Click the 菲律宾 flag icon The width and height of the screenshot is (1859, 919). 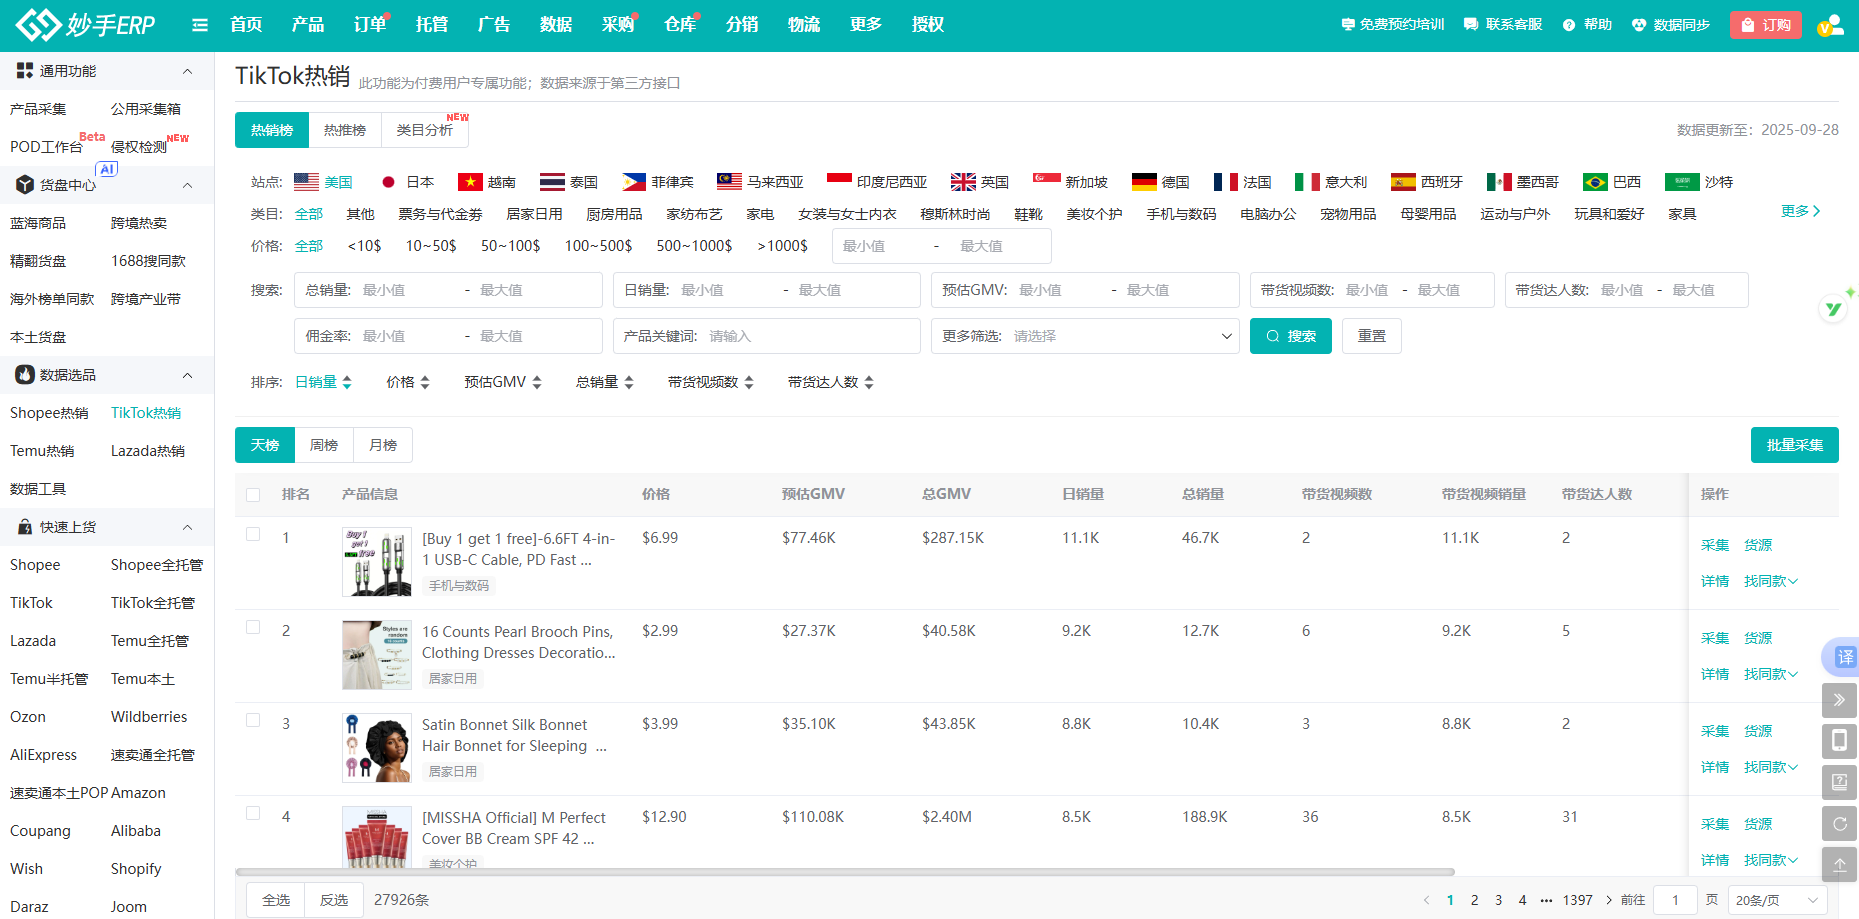point(634,182)
